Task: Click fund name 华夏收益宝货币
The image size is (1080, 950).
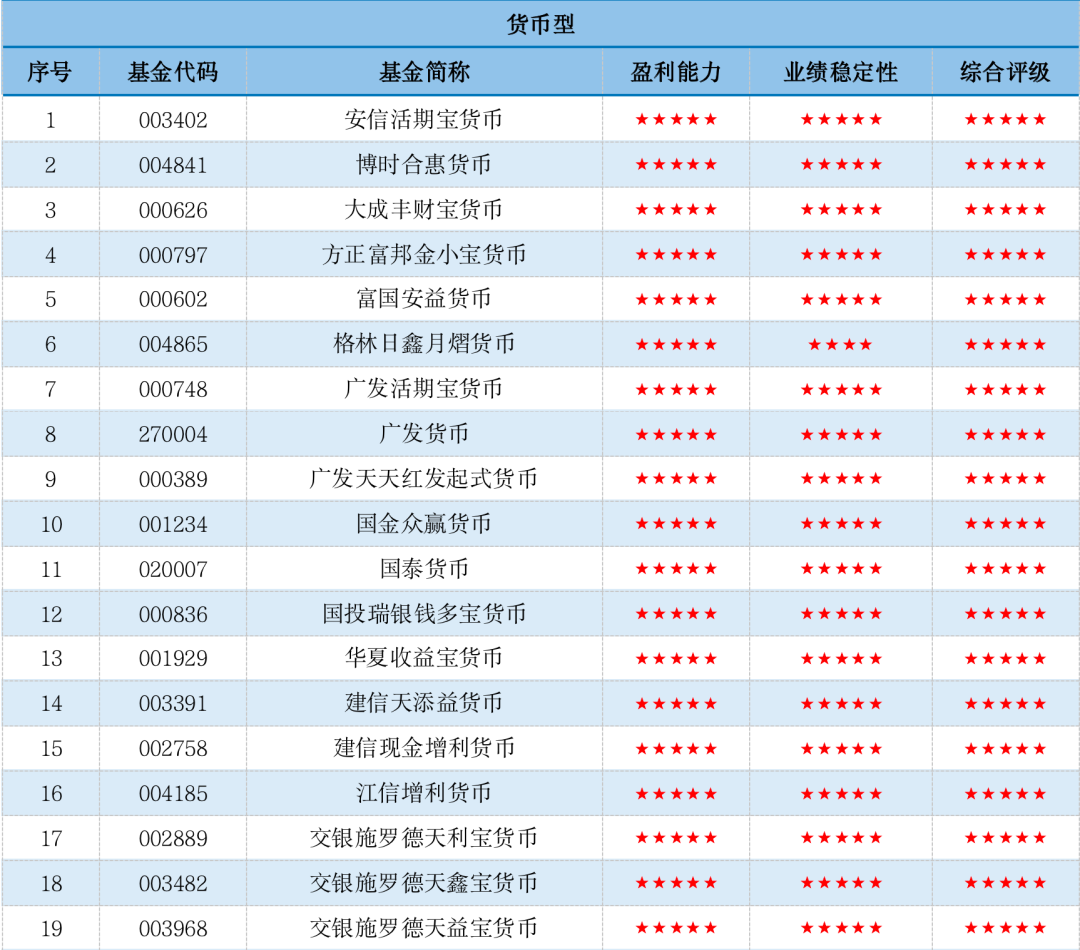Action: [x=424, y=657]
